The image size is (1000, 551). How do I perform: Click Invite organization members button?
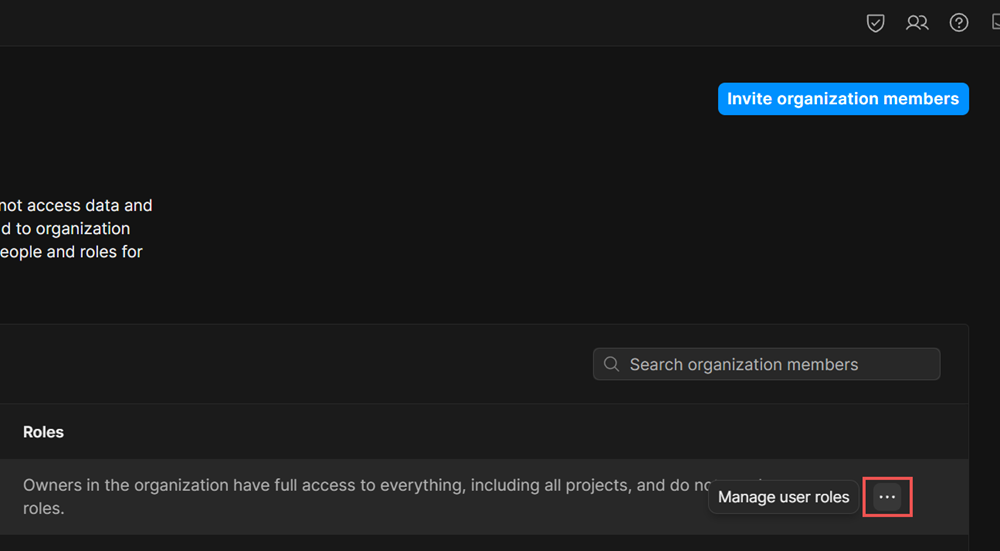pyautogui.click(x=843, y=99)
